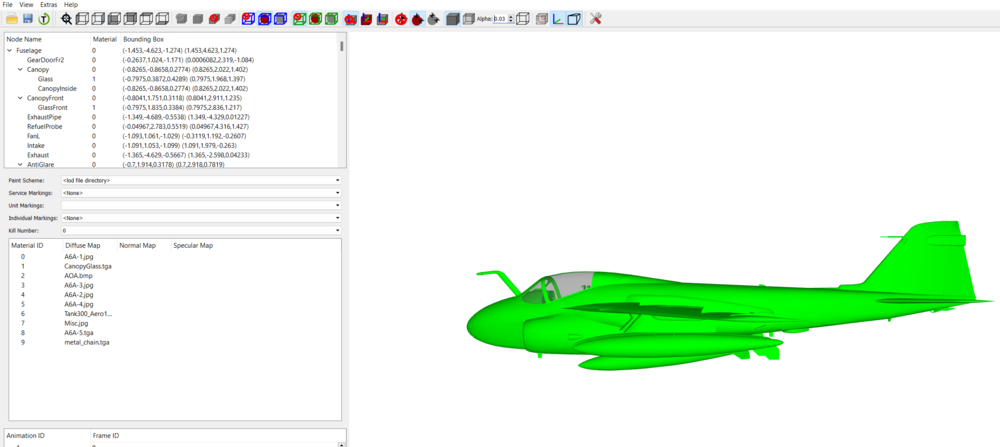The image size is (1000, 447).
Task: Open the File menu
Action: (x=8, y=4)
